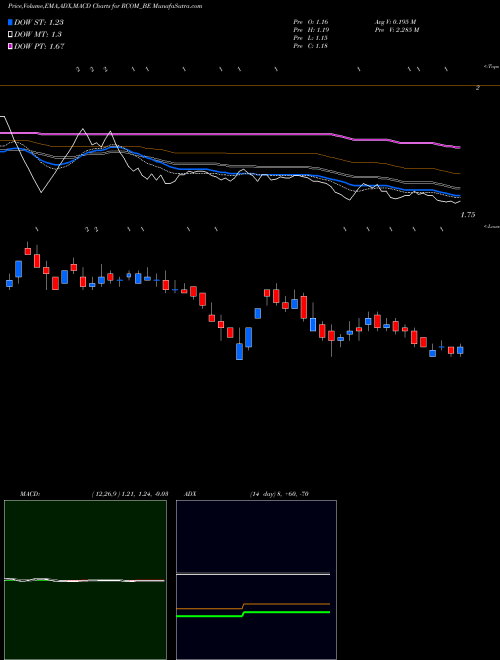
Task: Click the highest red candlestick near the chart start
Action: [28, 251]
